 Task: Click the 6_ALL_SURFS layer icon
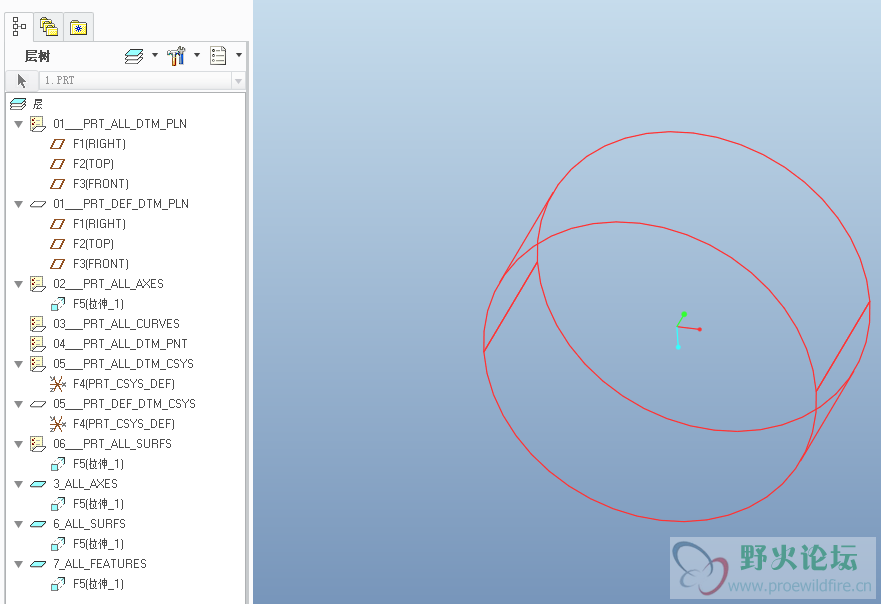(38, 524)
